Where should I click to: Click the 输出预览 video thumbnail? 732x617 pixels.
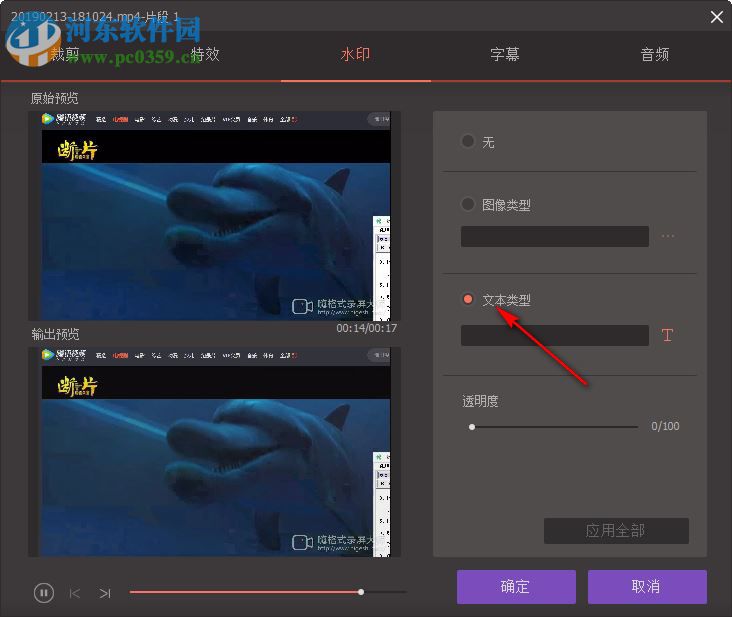(x=215, y=452)
